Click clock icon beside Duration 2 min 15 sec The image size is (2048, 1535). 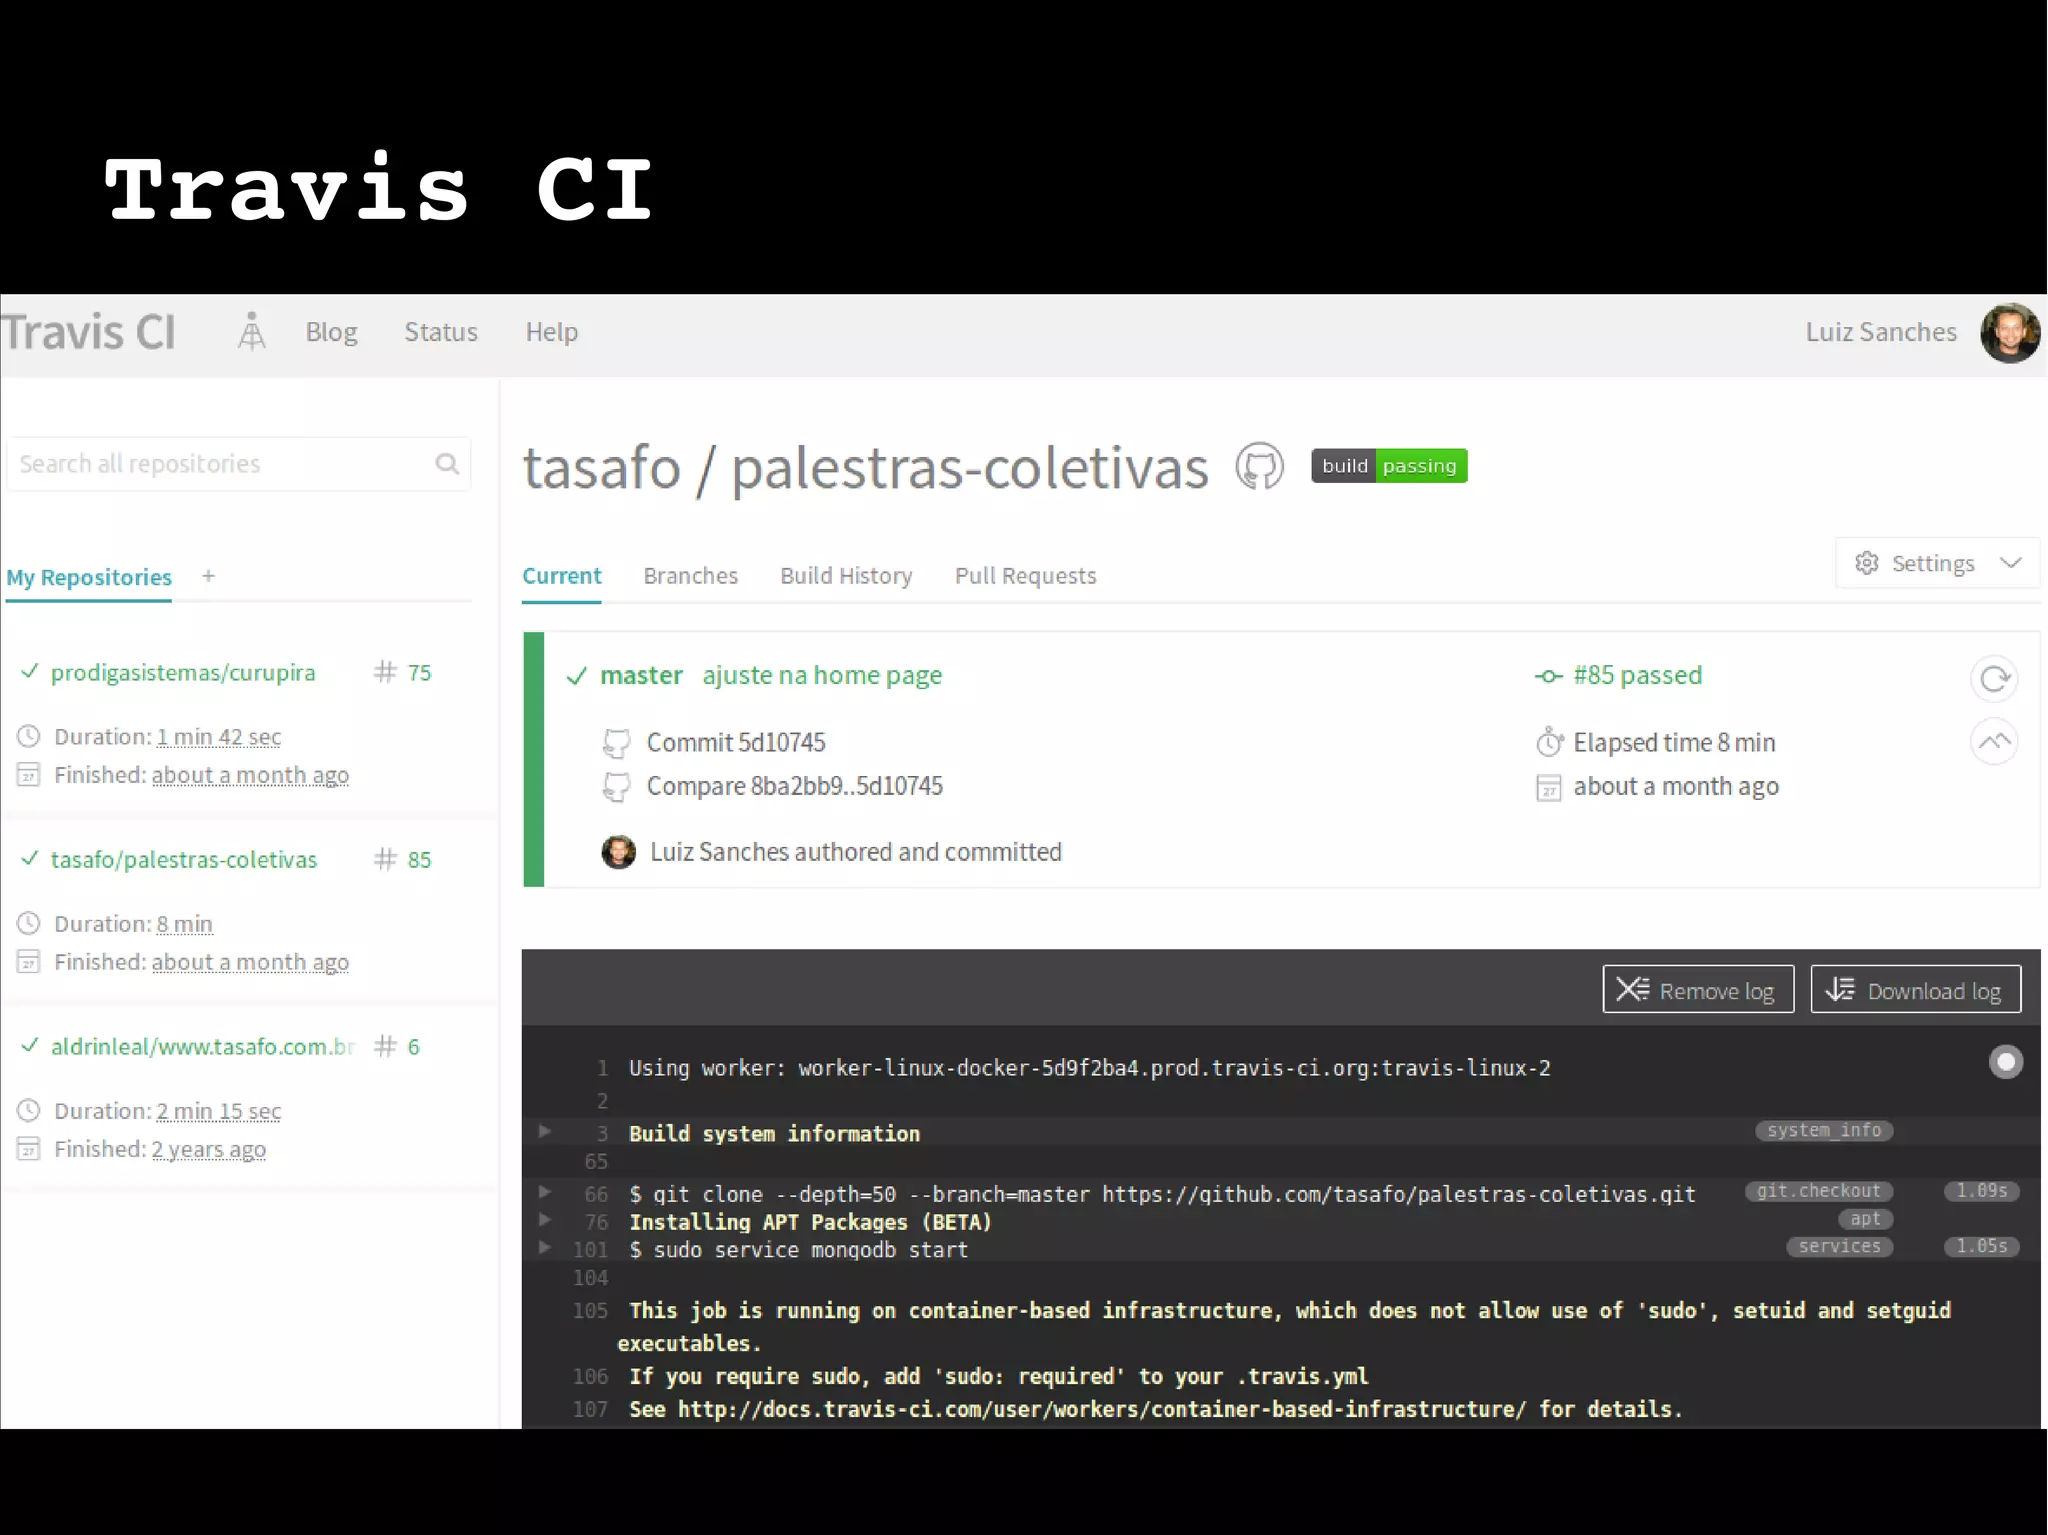point(29,1110)
